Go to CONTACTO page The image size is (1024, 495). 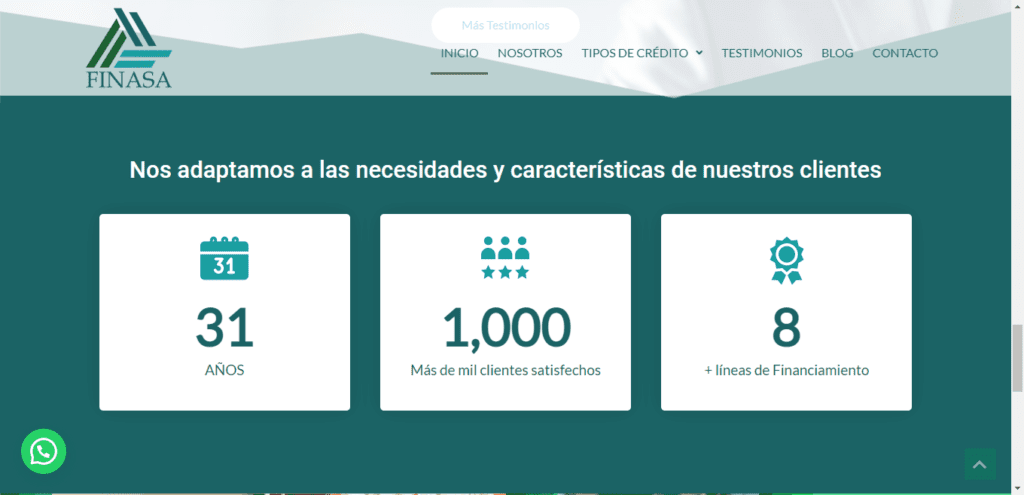905,54
